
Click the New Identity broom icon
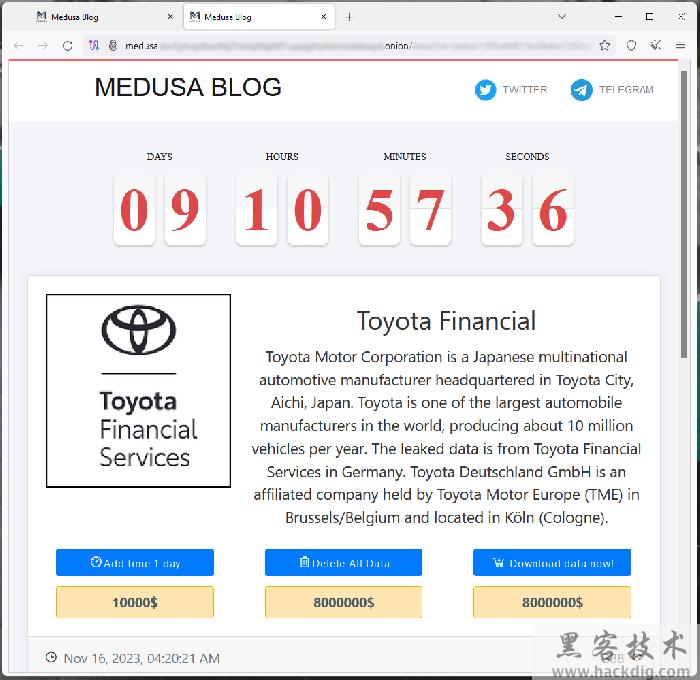655,45
